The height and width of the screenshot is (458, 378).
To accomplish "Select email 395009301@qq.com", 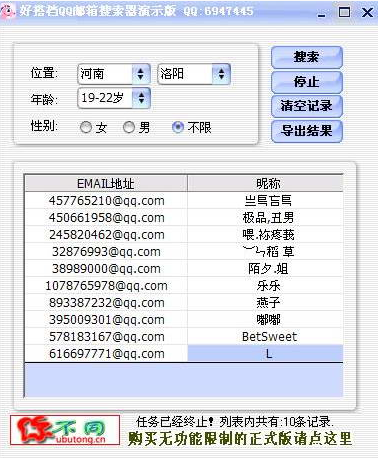I will pos(107,320).
